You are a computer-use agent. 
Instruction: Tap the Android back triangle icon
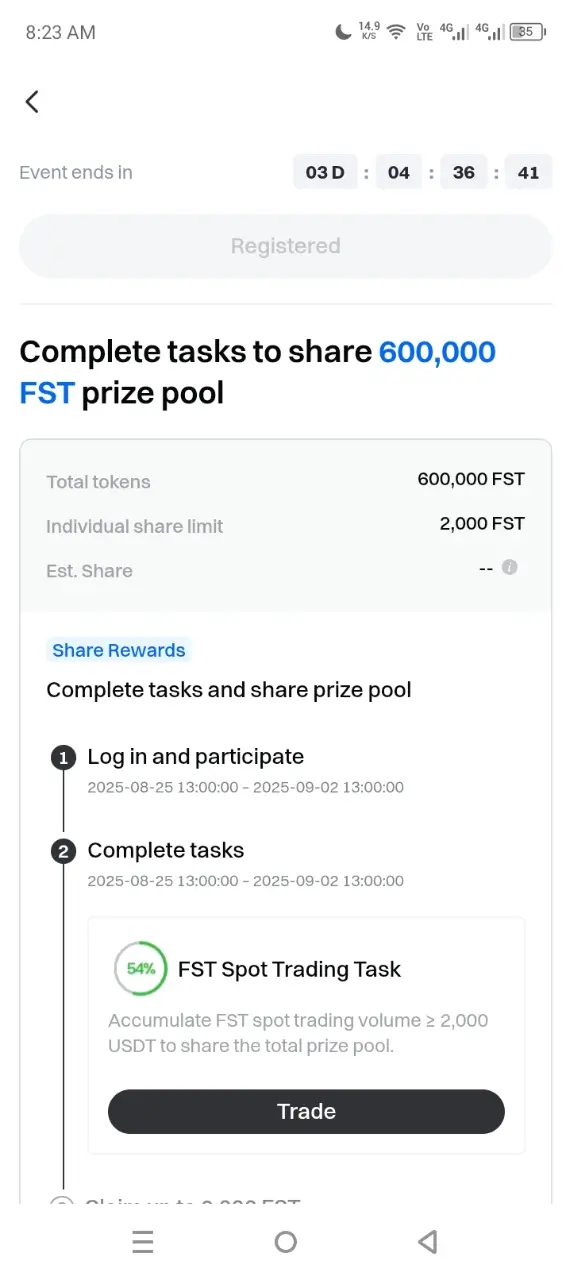pyautogui.click(x=428, y=1242)
